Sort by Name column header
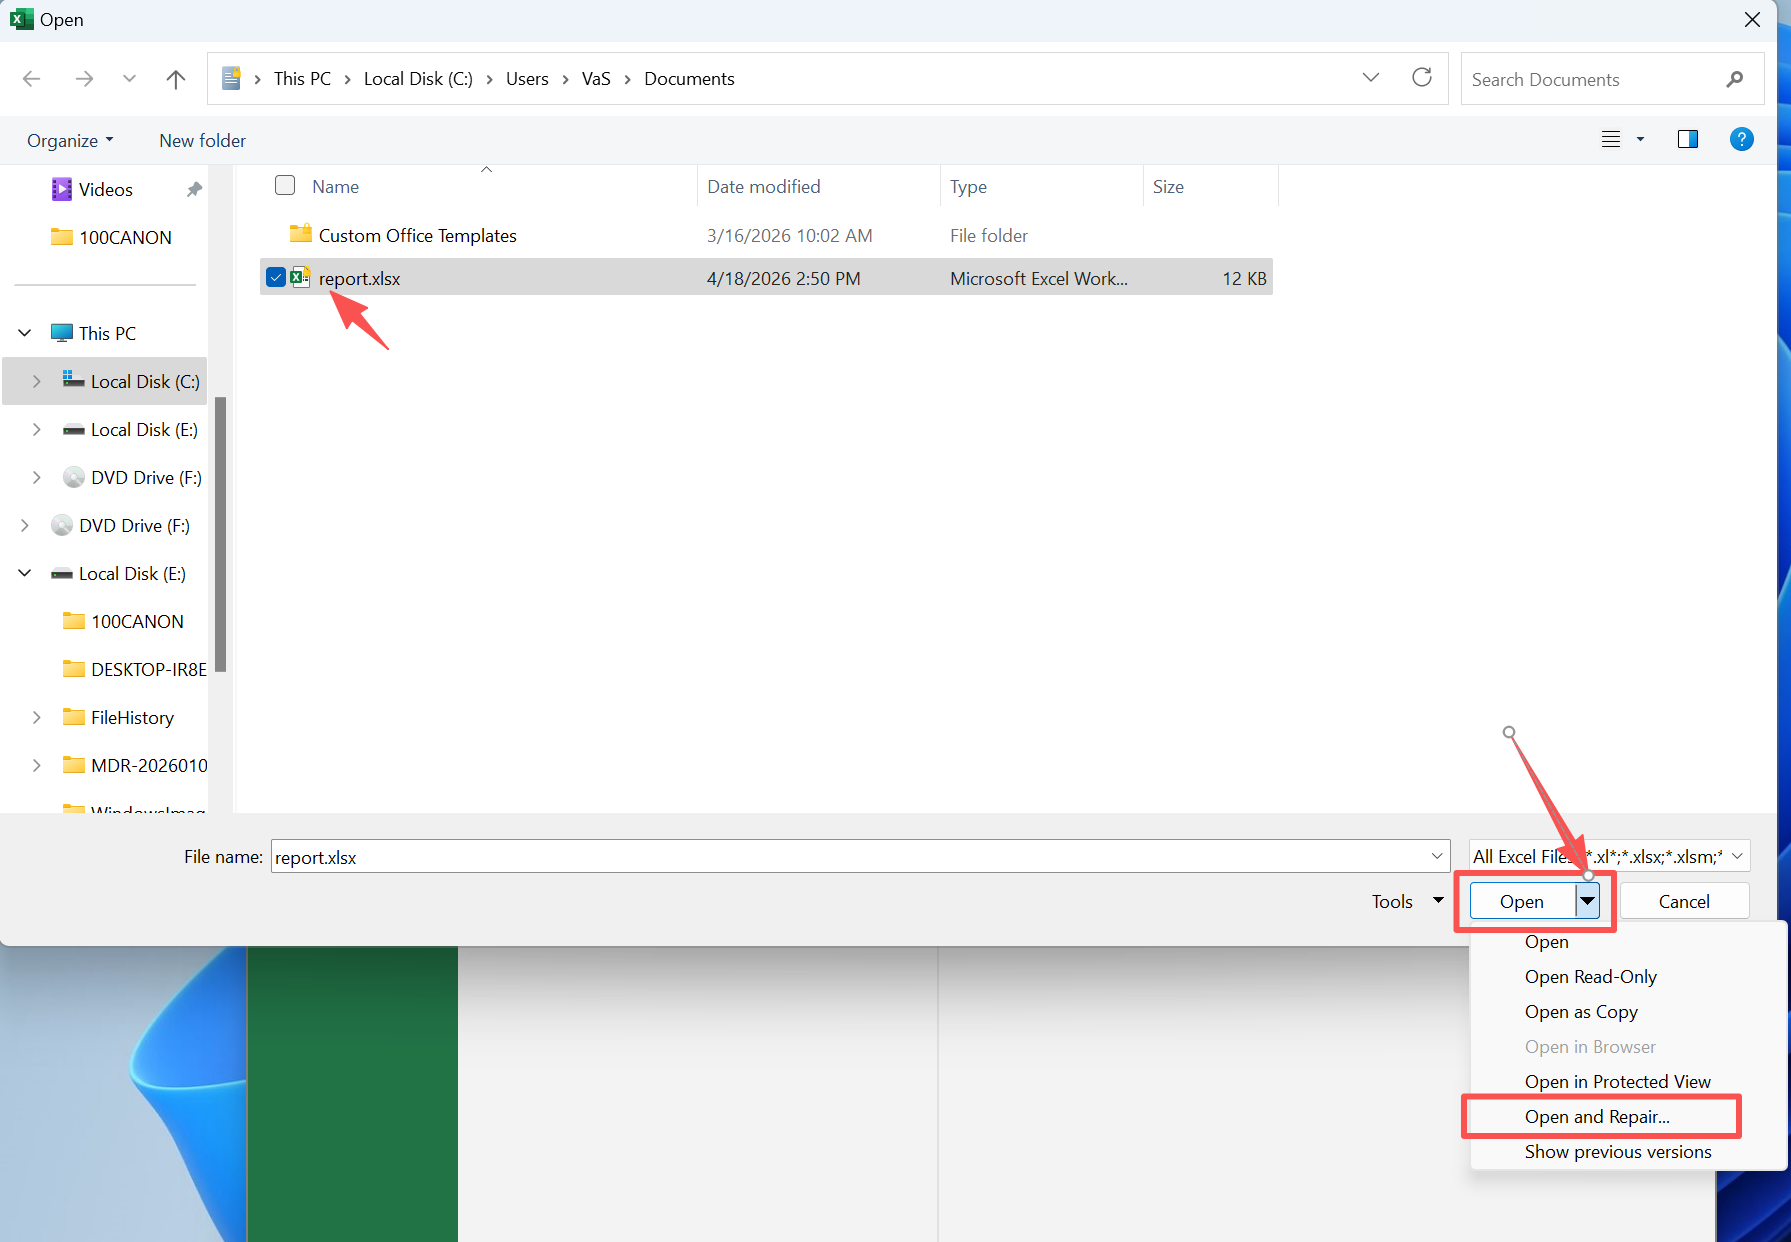This screenshot has height=1242, width=1791. 336,187
